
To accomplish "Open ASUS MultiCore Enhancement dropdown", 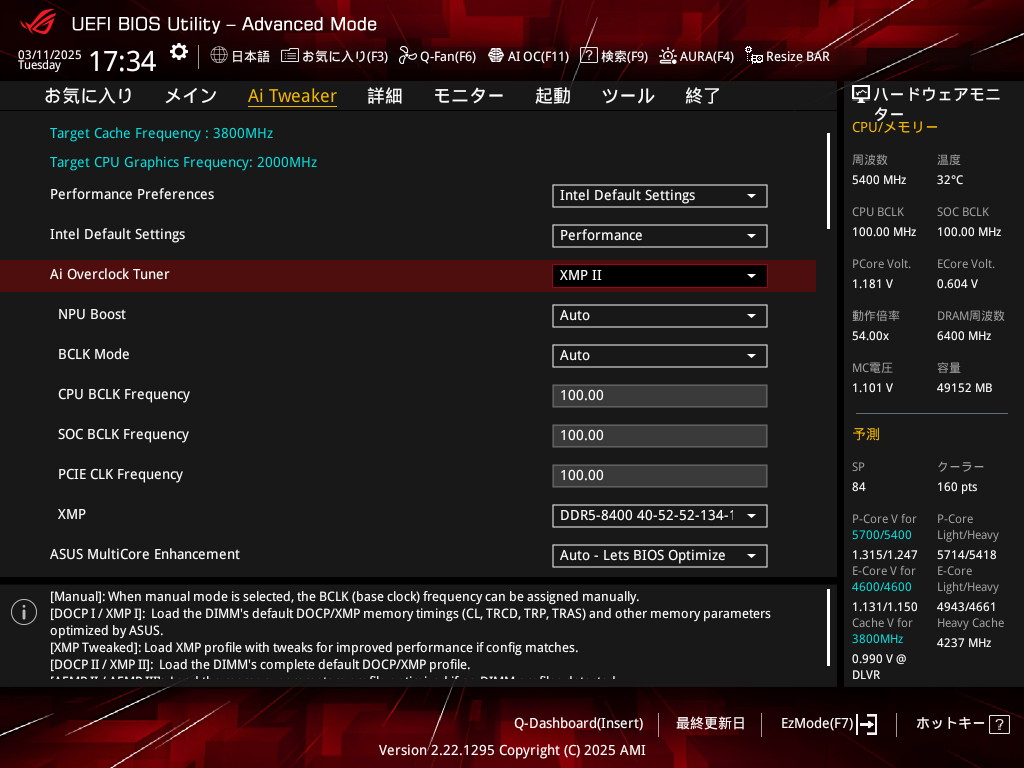I will [660, 555].
